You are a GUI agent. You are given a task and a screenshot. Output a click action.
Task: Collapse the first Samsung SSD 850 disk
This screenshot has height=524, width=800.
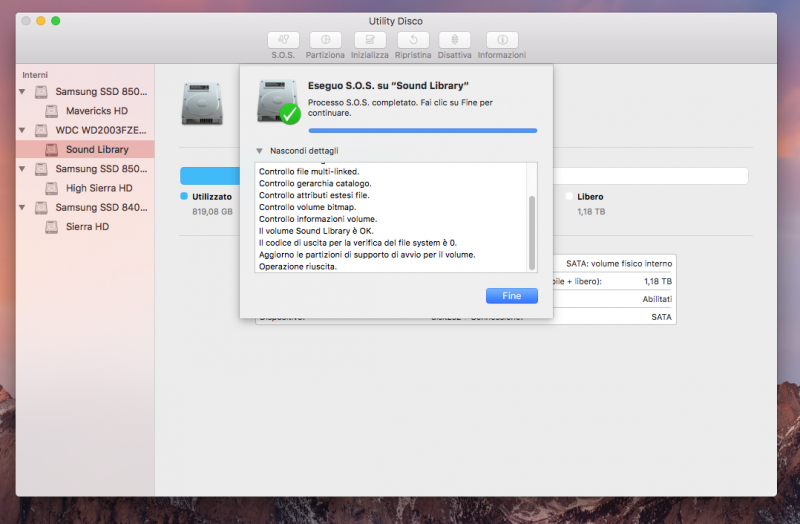tap(22, 92)
